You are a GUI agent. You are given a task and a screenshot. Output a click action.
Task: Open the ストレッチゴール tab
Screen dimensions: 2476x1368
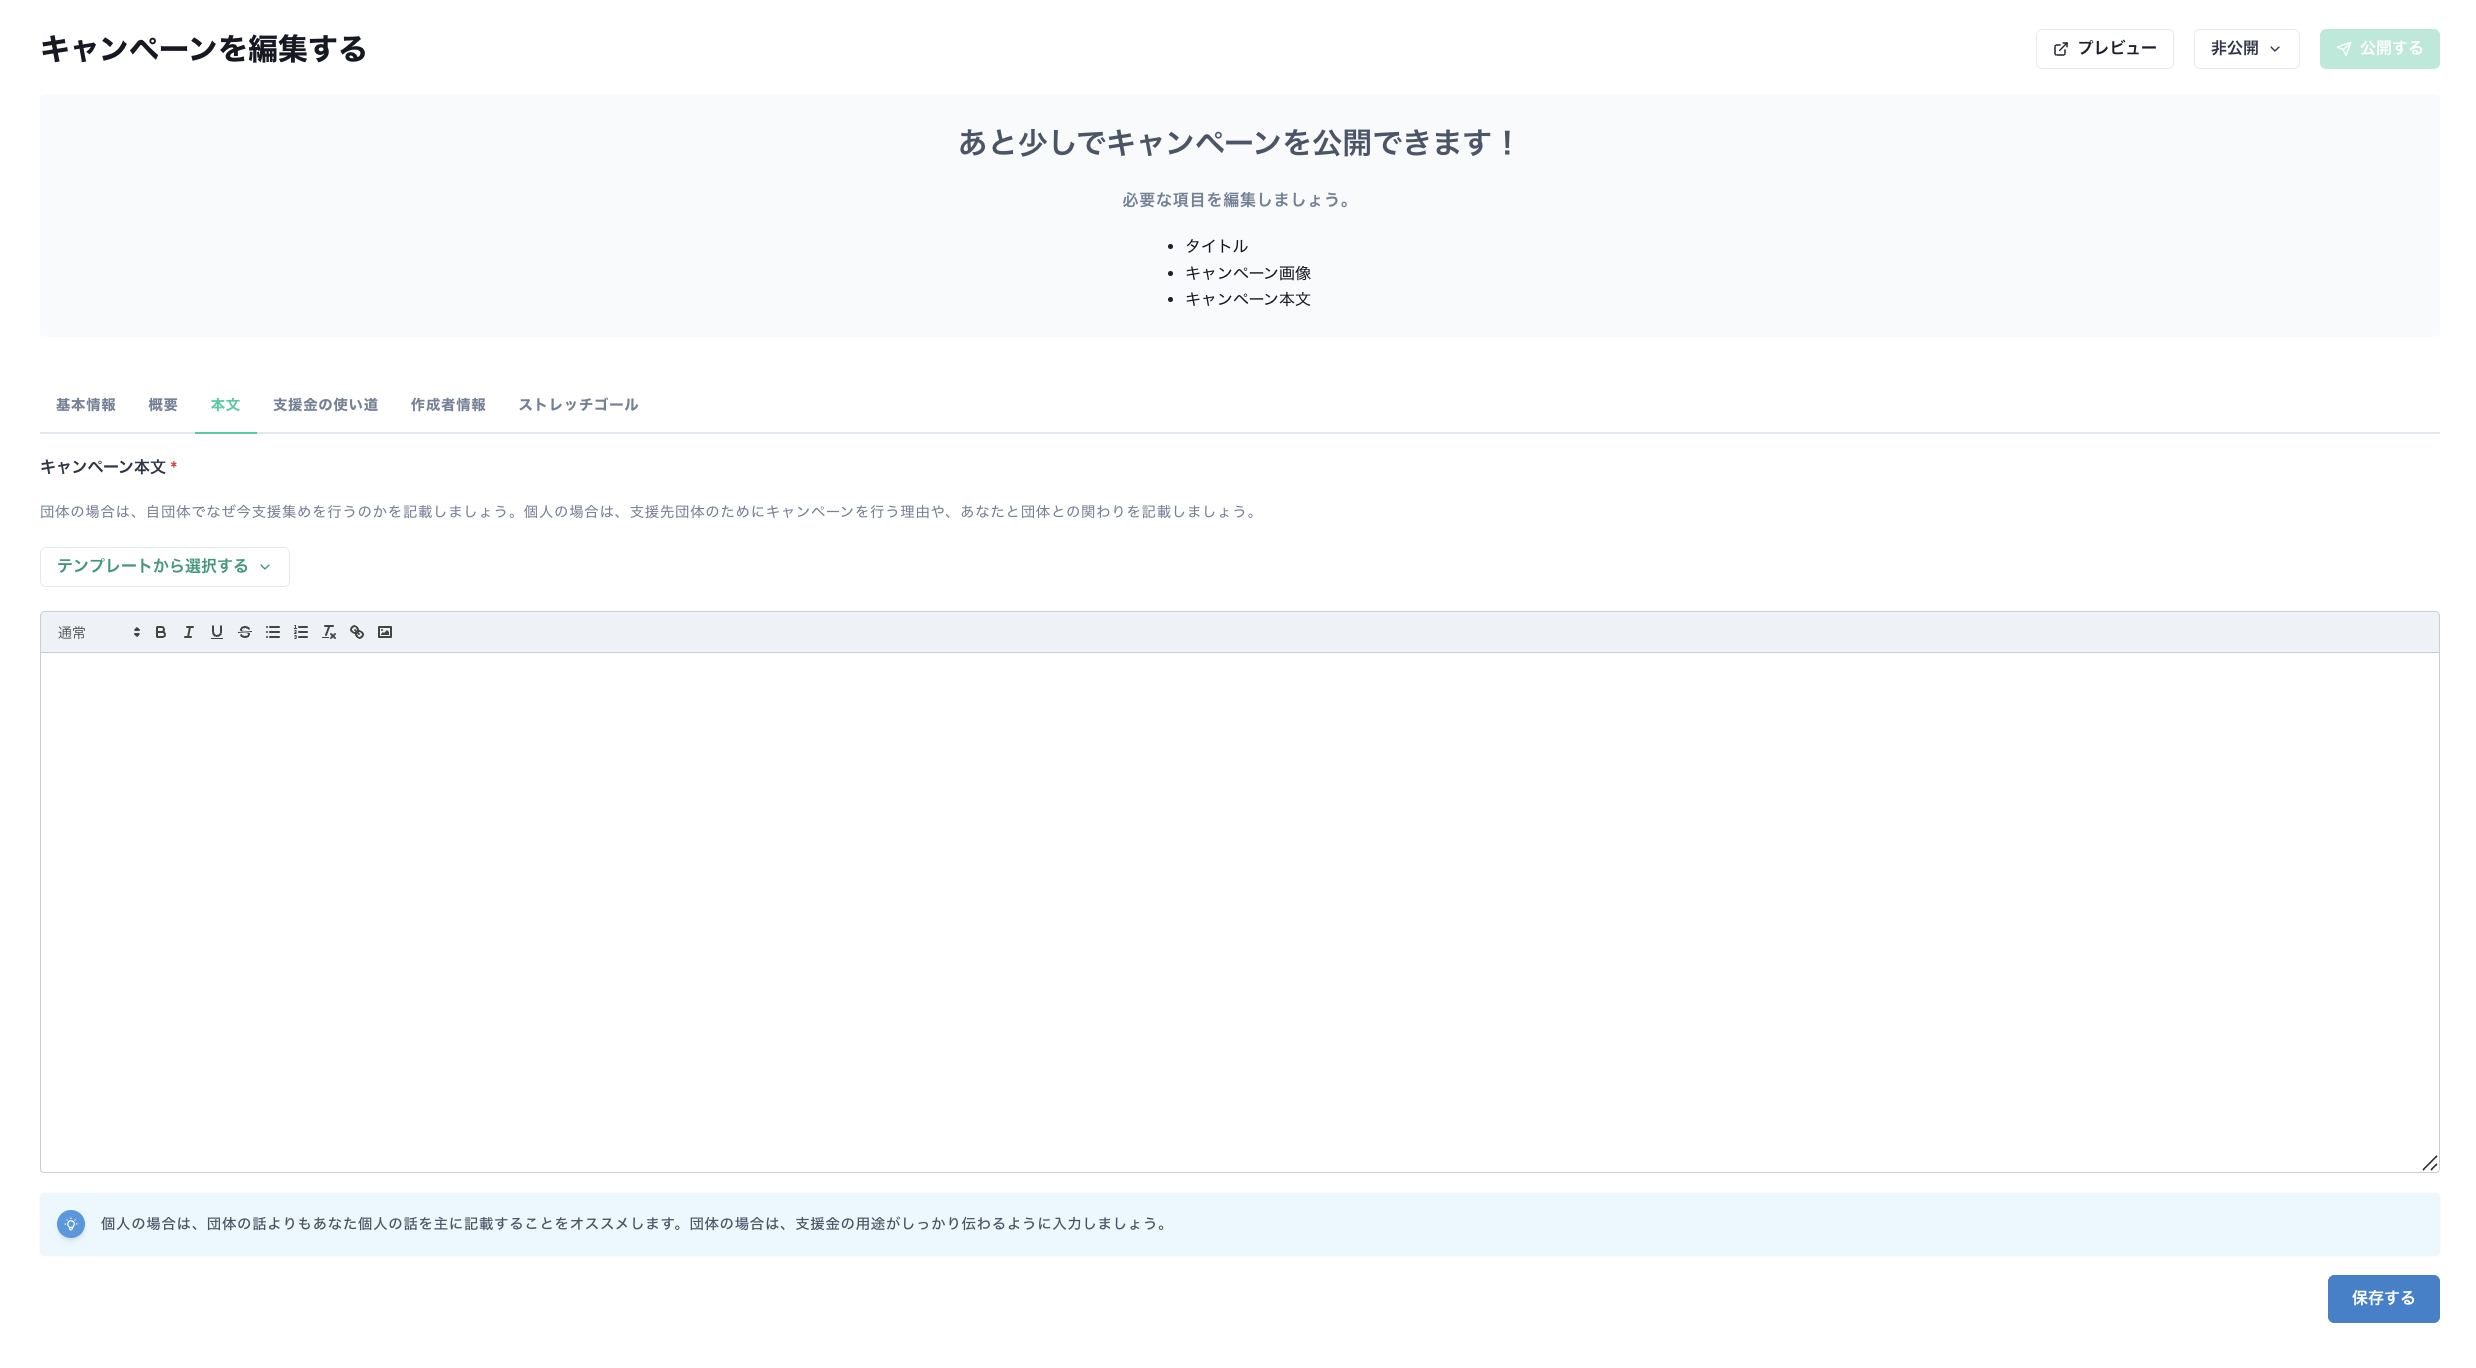(x=578, y=405)
